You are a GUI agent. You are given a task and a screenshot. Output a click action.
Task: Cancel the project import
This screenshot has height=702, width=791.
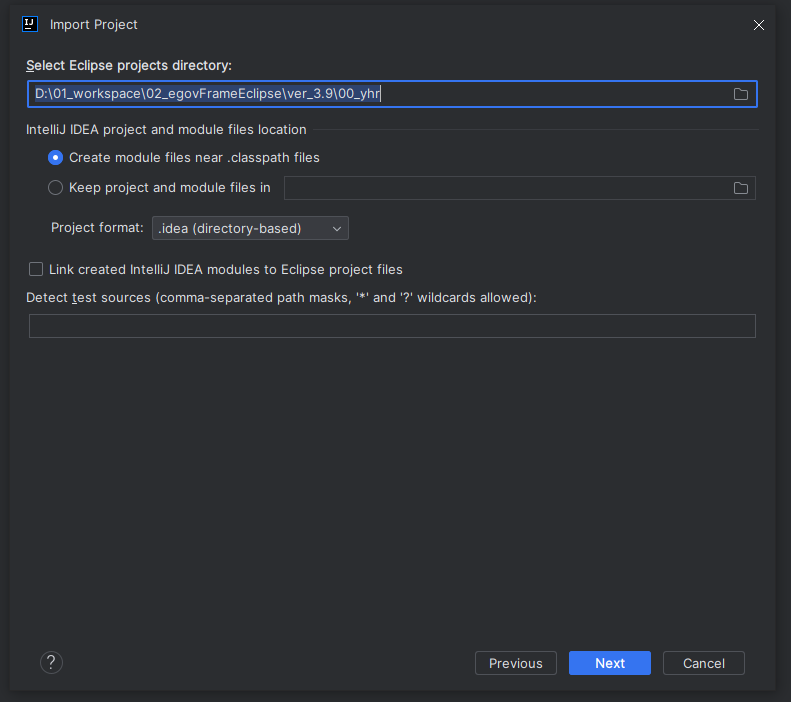coord(704,663)
